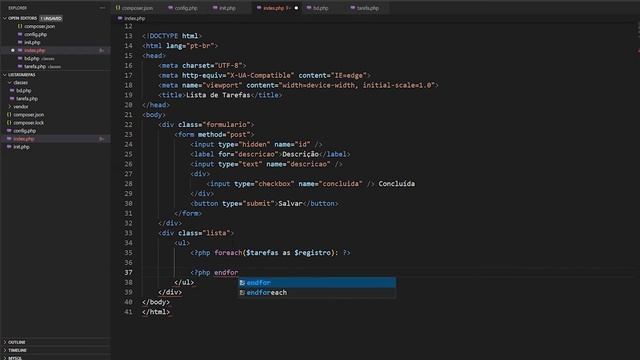
Task: Click the PHP file icon on the tarefa.php tab
Action: pyautogui.click(x=353, y=8)
